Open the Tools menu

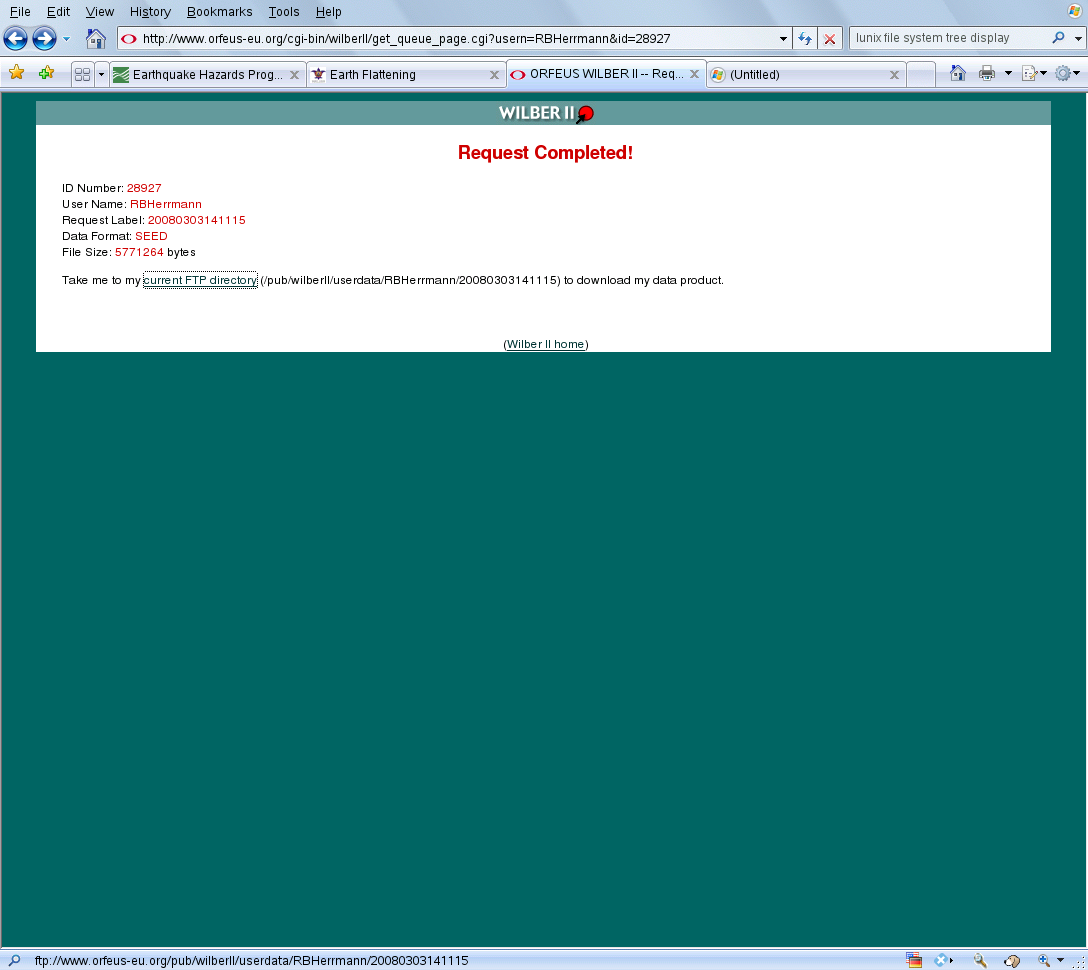[x=284, y=12]
